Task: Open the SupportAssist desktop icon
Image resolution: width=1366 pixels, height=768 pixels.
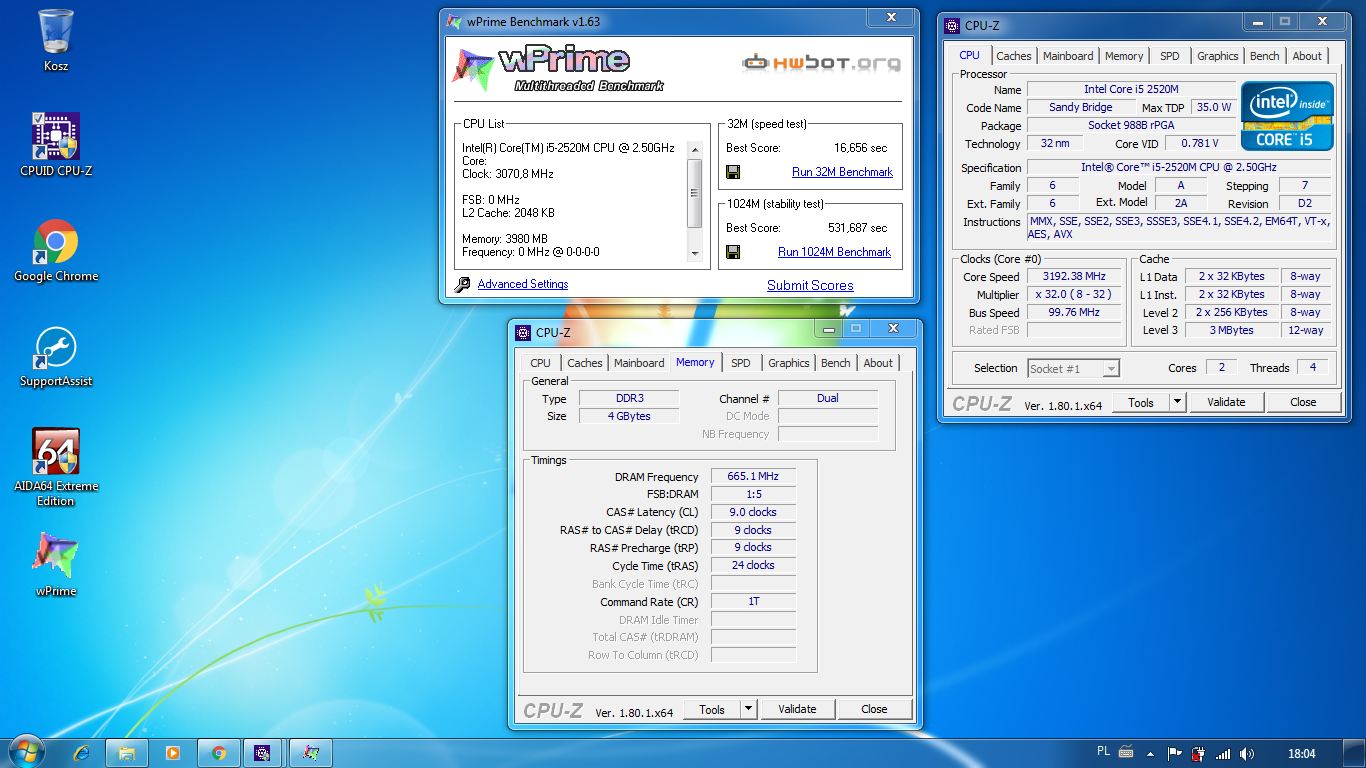Action: point(56,356)
